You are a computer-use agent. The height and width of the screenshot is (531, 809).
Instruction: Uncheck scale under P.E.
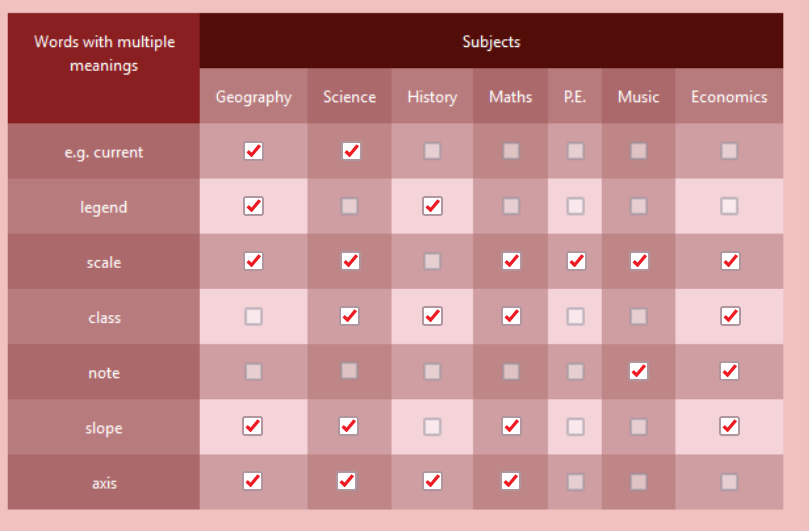(x=575, y=261)
